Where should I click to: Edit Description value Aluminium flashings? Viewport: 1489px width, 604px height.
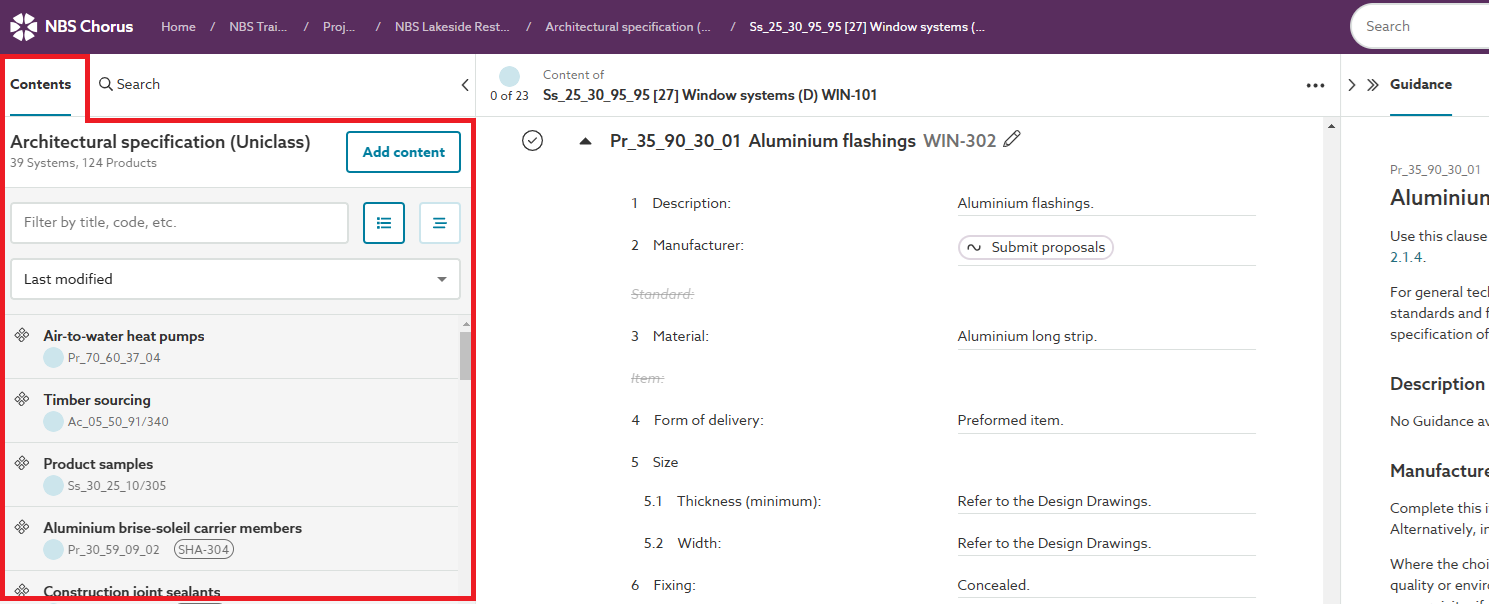coord(1106,203)
